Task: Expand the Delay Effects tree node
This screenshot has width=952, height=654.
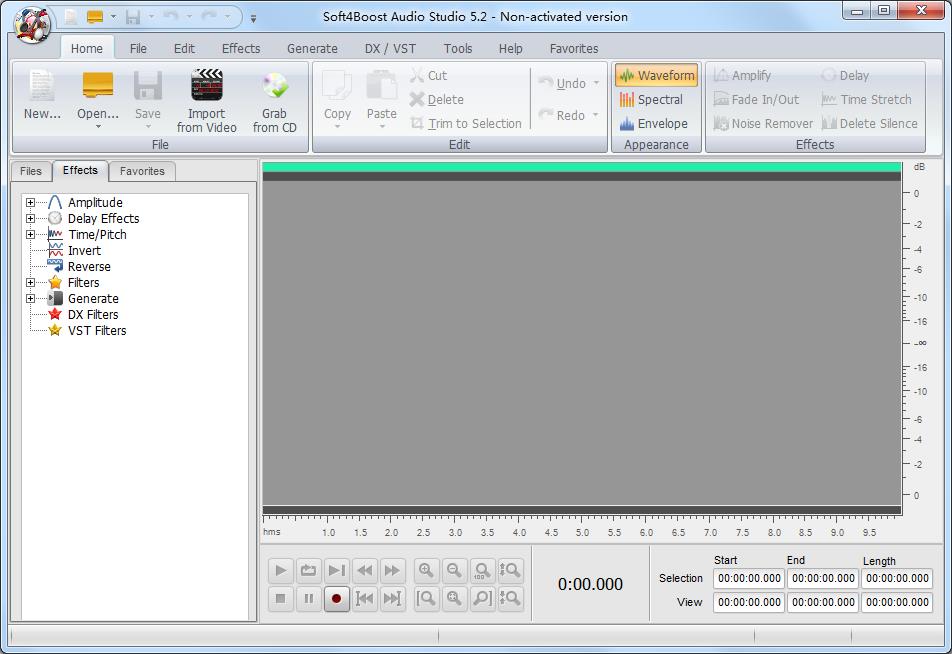Action: click(30, 219)
